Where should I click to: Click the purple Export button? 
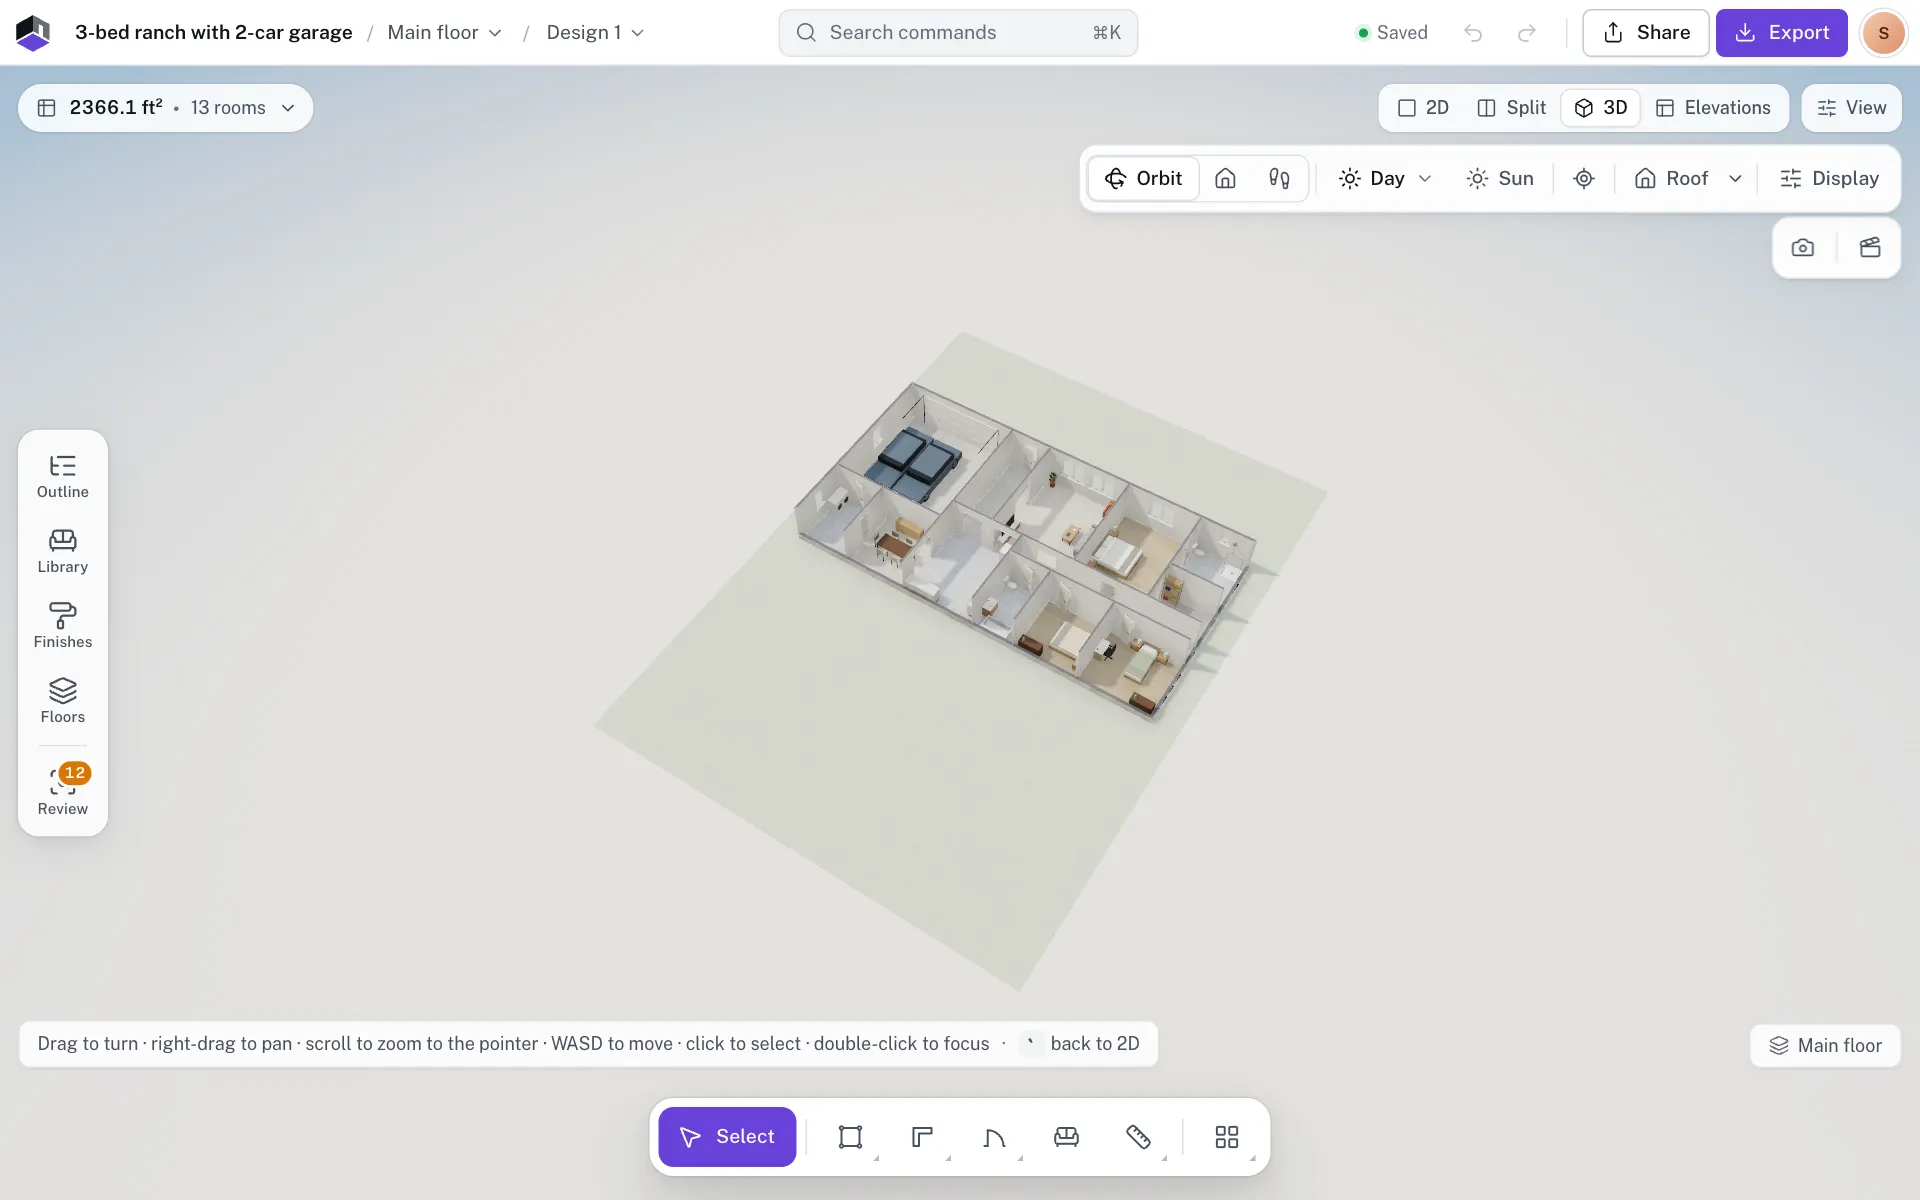[1782, 33]
